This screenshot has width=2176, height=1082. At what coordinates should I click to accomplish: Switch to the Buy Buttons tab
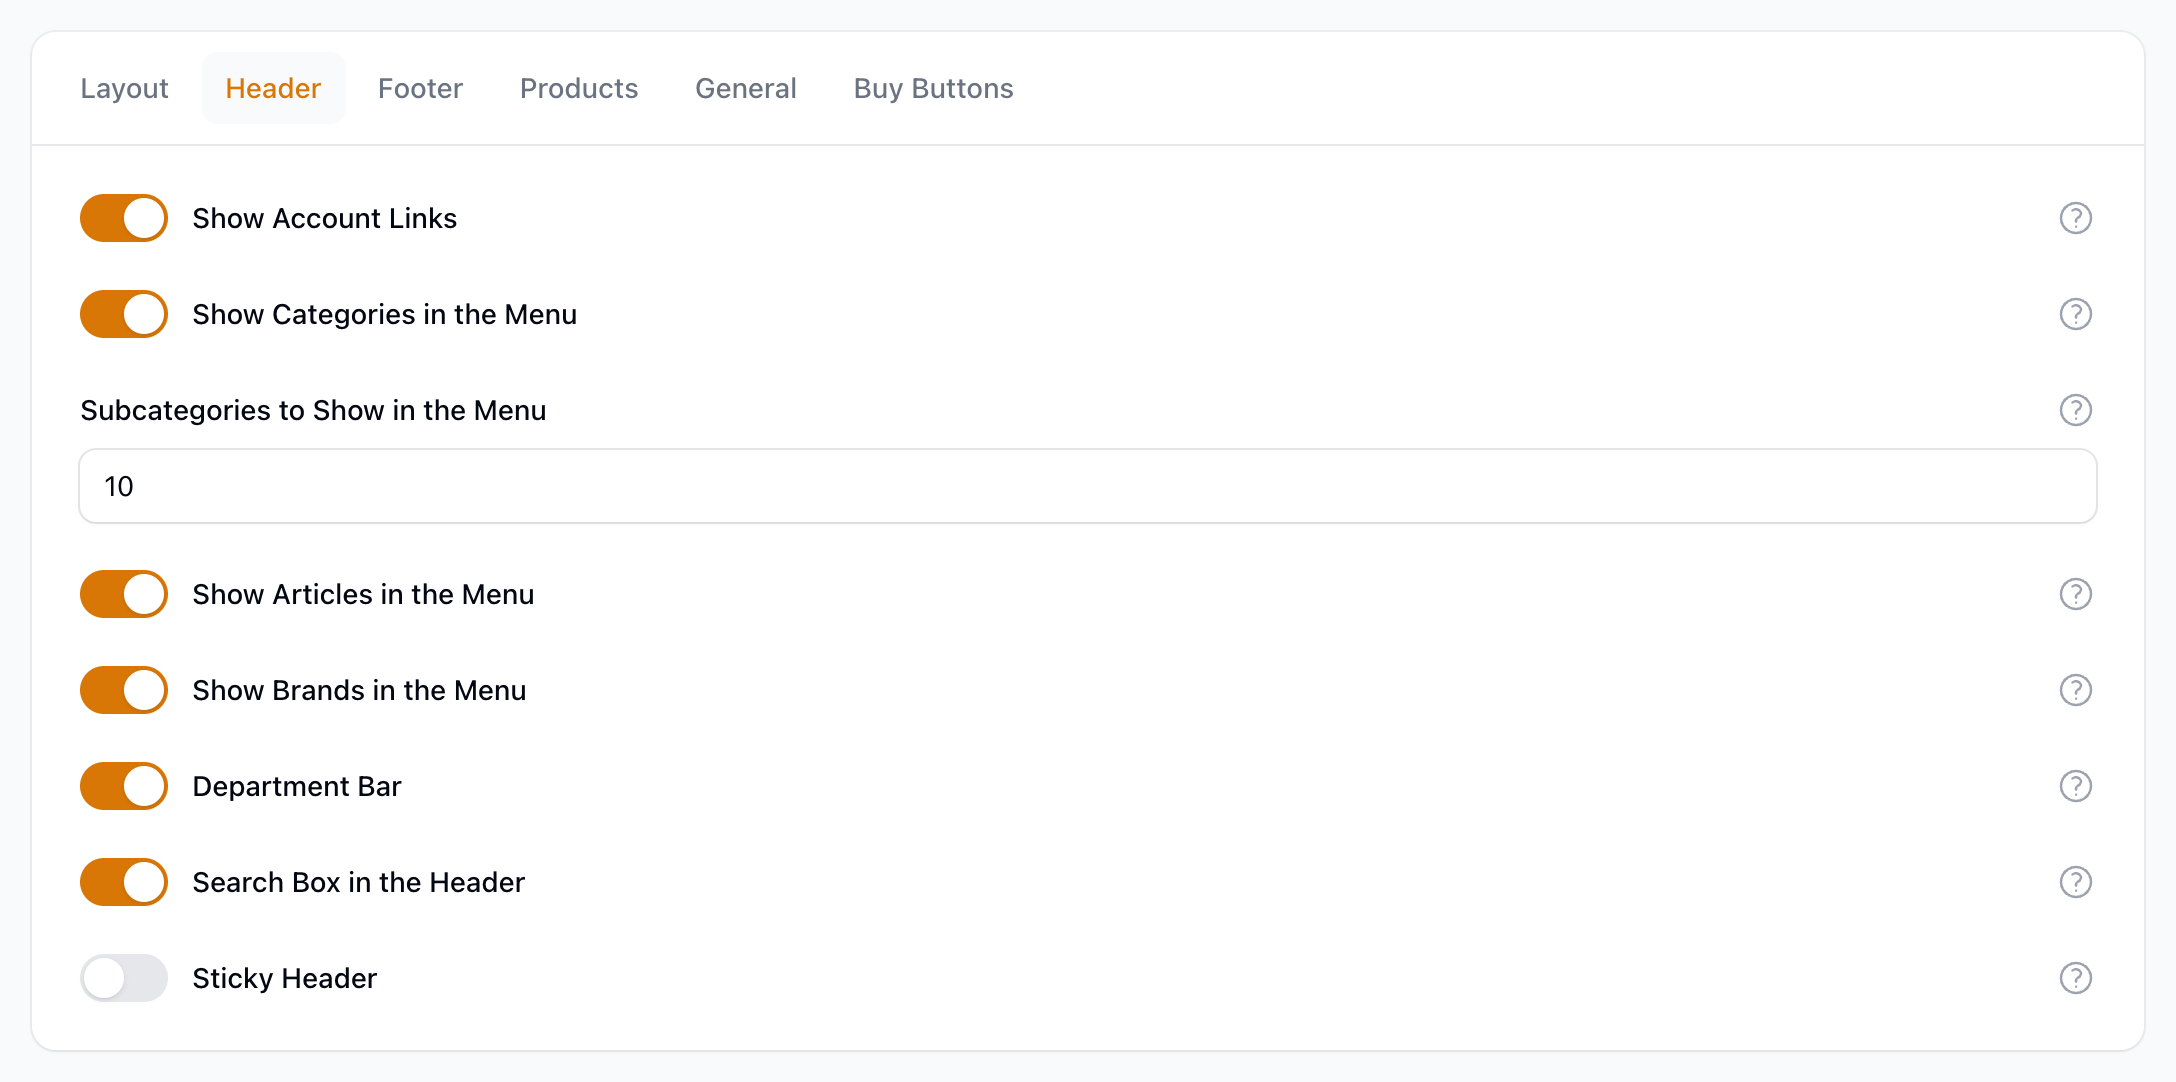(933, 88)
